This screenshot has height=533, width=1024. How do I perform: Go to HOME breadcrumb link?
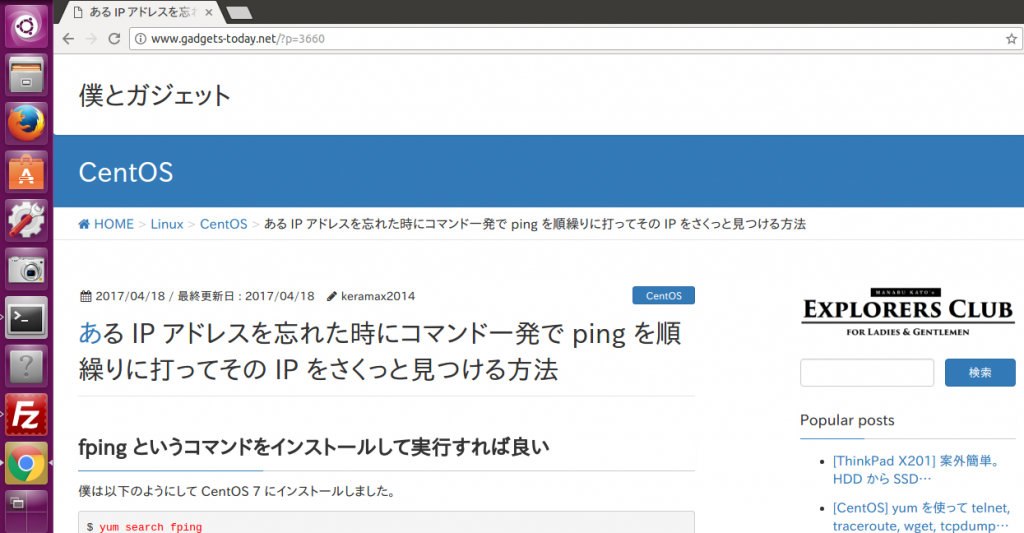coord(106,224)
